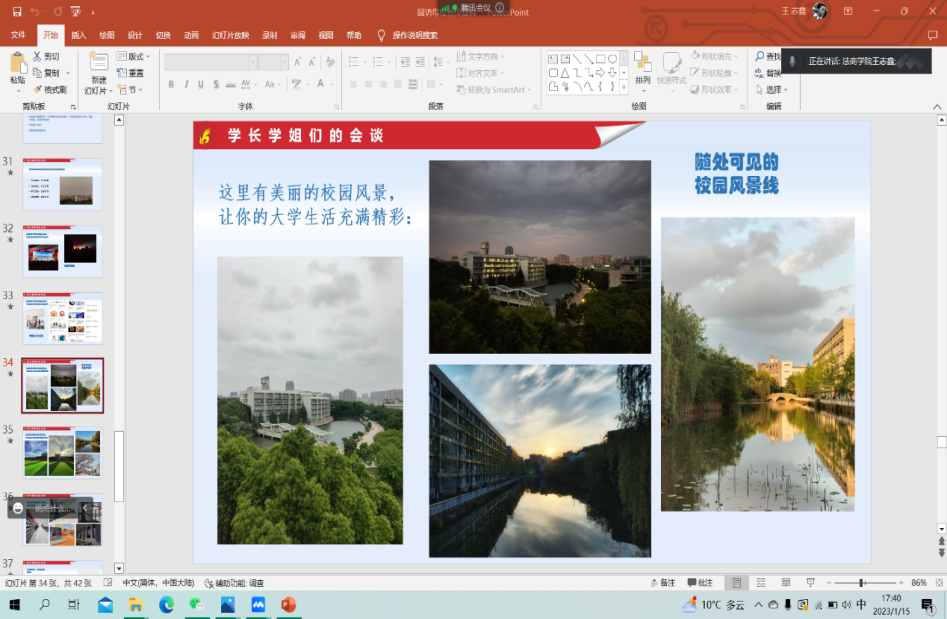Click the Reset (重置) slide button
Image resolution: width=947 pixels, height=619 pixels.
point(131,73)
